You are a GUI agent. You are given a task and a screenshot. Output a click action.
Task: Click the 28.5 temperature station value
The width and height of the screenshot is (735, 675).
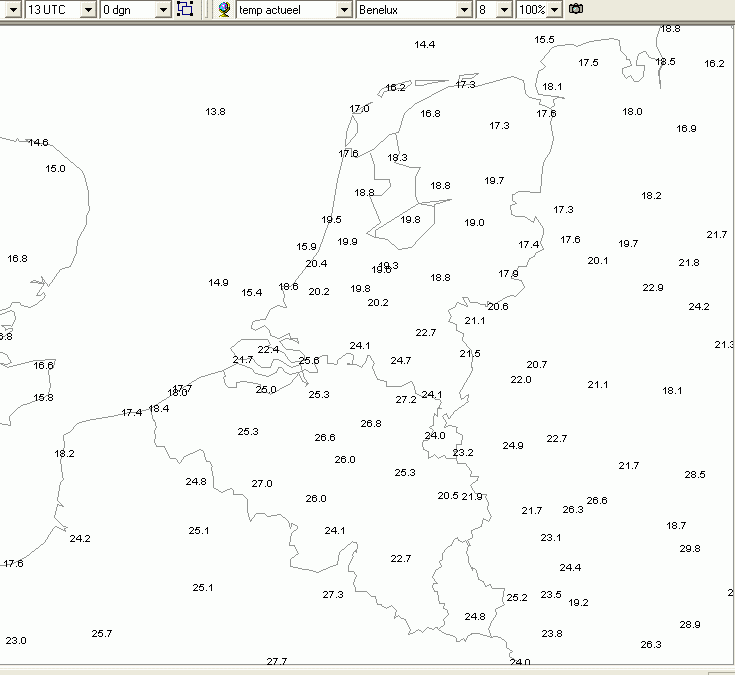[695, 474]
